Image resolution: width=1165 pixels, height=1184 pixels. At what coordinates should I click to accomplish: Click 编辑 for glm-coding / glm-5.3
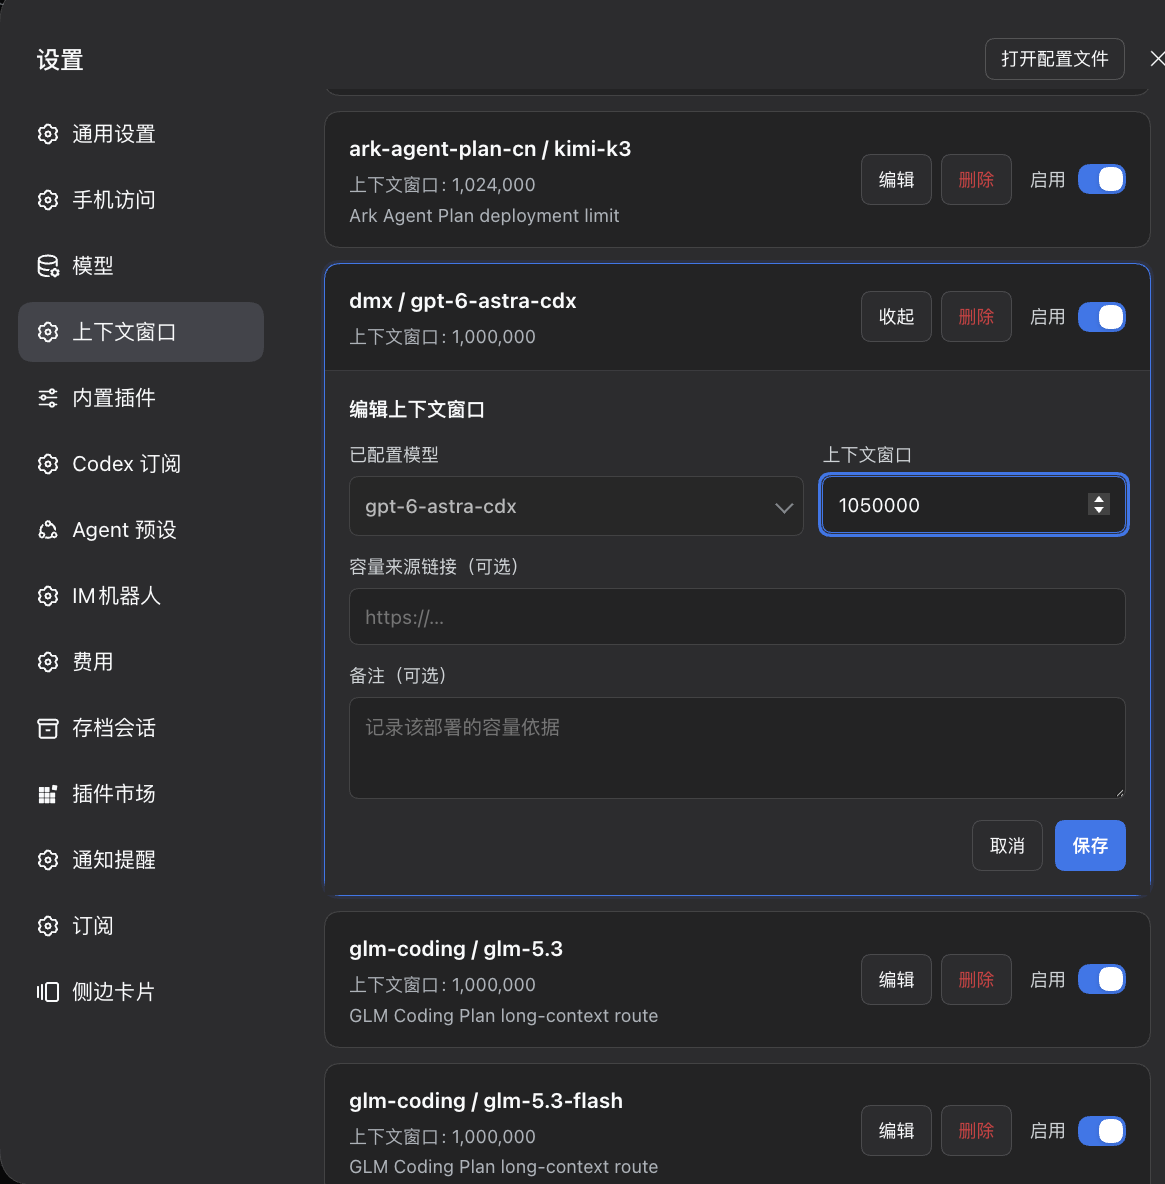tap(896, 979)
